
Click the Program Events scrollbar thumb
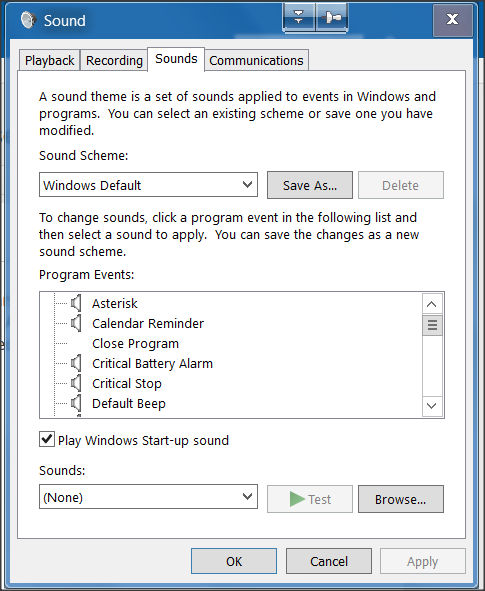point(432,325)
